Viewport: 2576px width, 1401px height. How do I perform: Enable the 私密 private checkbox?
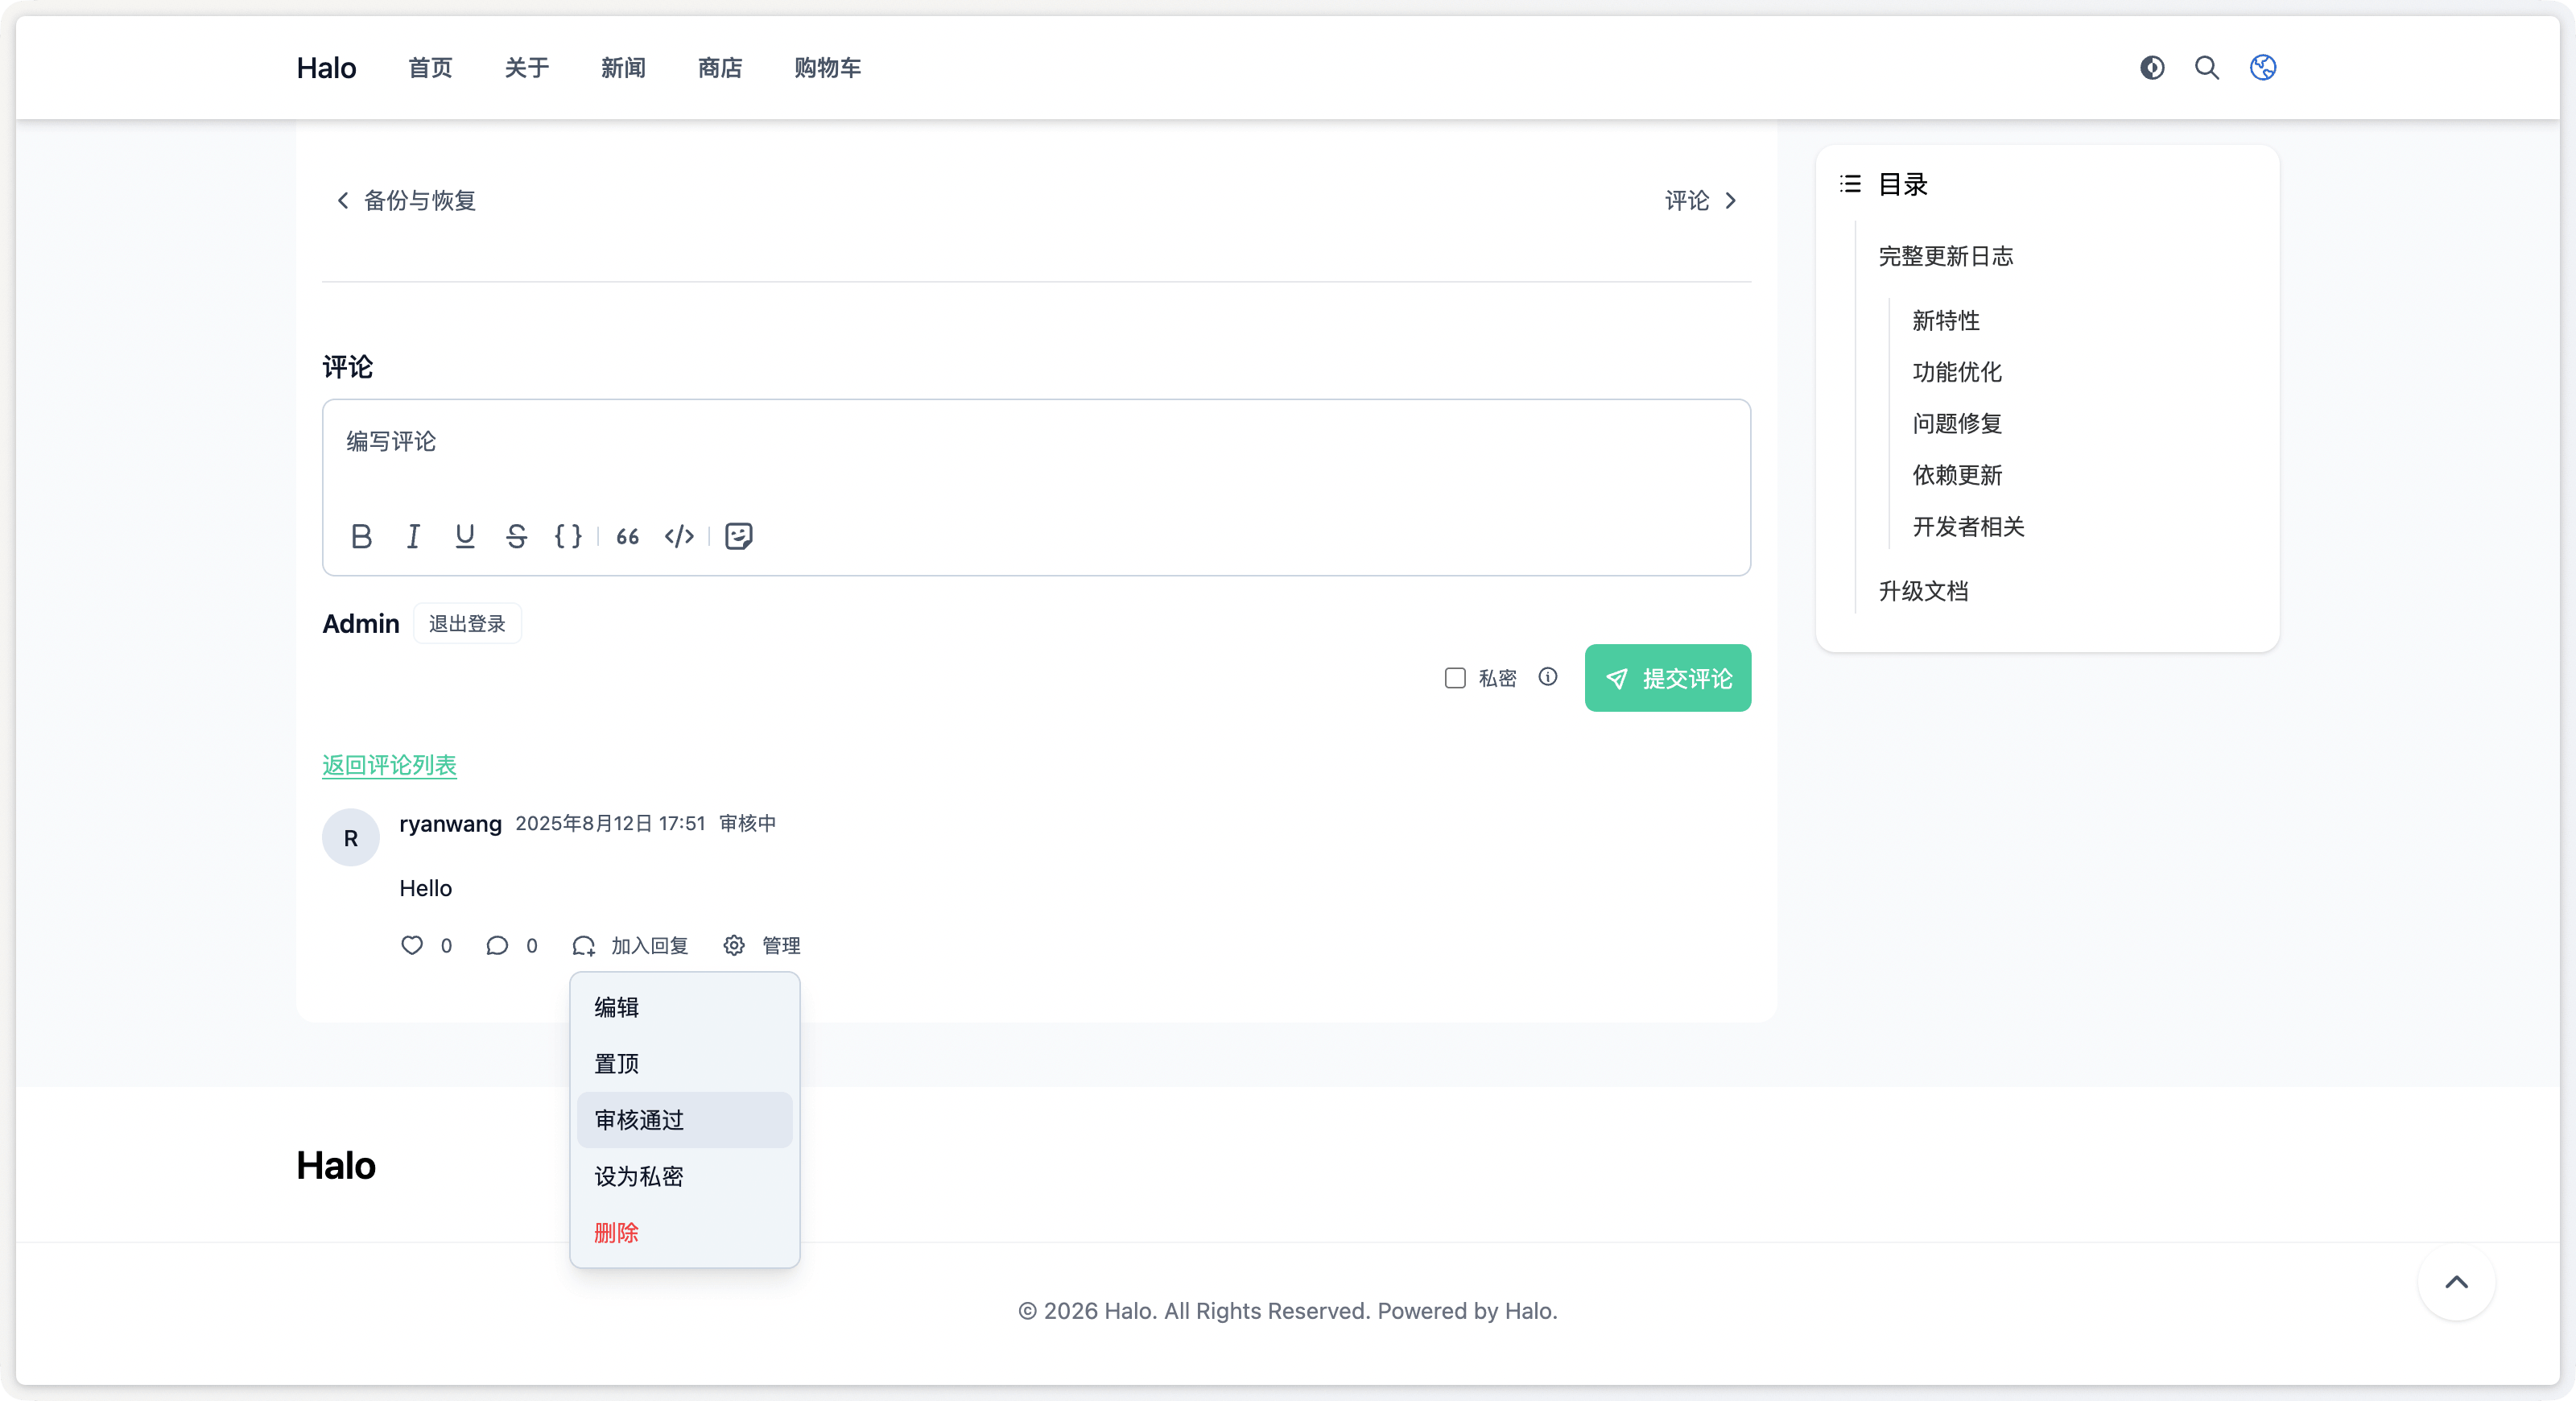(x=1455, y=678)
